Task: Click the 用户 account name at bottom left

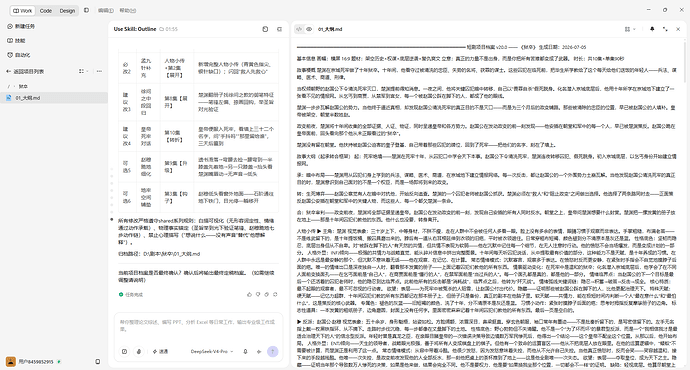Action: tap(36, 362)
